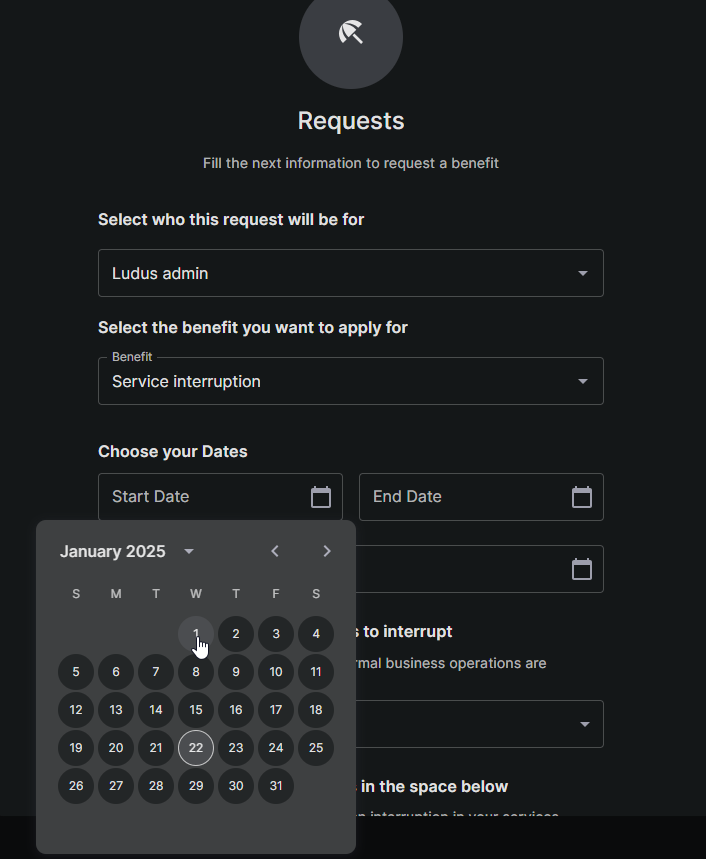Expand the partially hidden dropdown arrow

[584, 724]
